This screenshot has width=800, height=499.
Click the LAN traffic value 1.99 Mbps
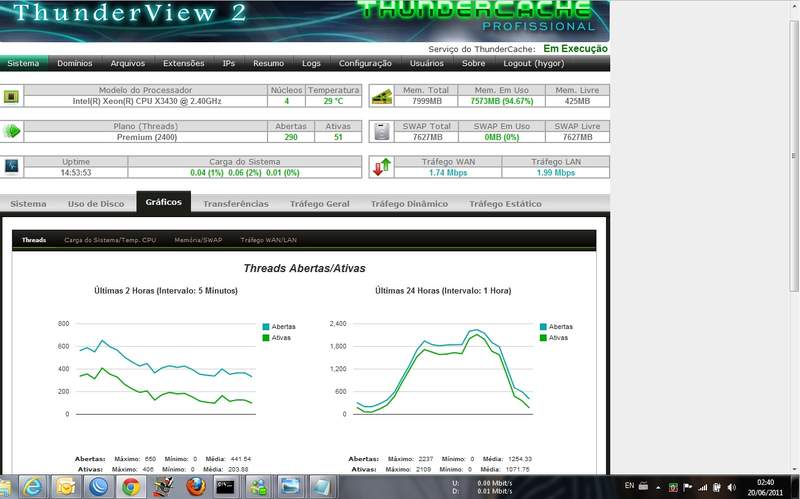tap(556, 172)
